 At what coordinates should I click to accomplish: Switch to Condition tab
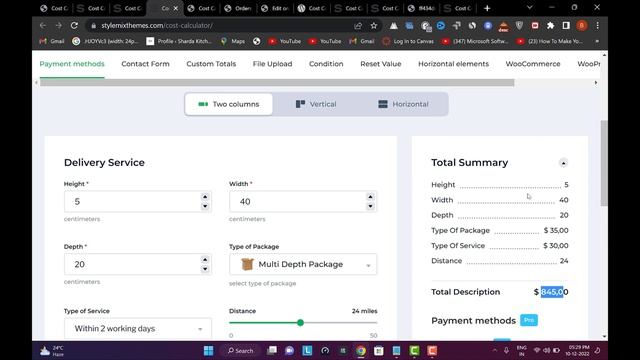click(x=326, y=64)
